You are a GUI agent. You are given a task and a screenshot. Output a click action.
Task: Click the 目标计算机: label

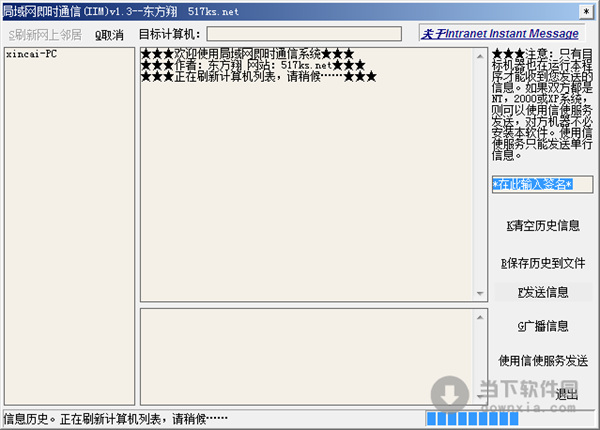(169, 34)
